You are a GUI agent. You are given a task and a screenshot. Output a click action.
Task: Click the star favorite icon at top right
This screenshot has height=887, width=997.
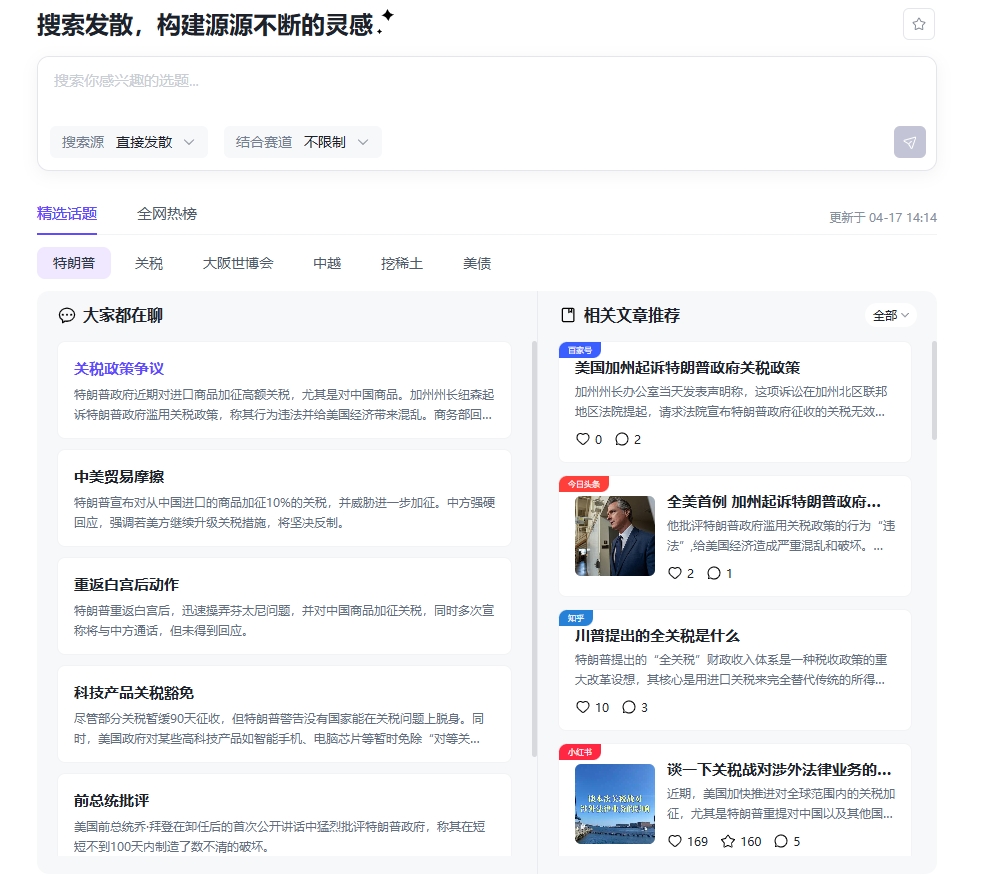[x=918, y=24]
